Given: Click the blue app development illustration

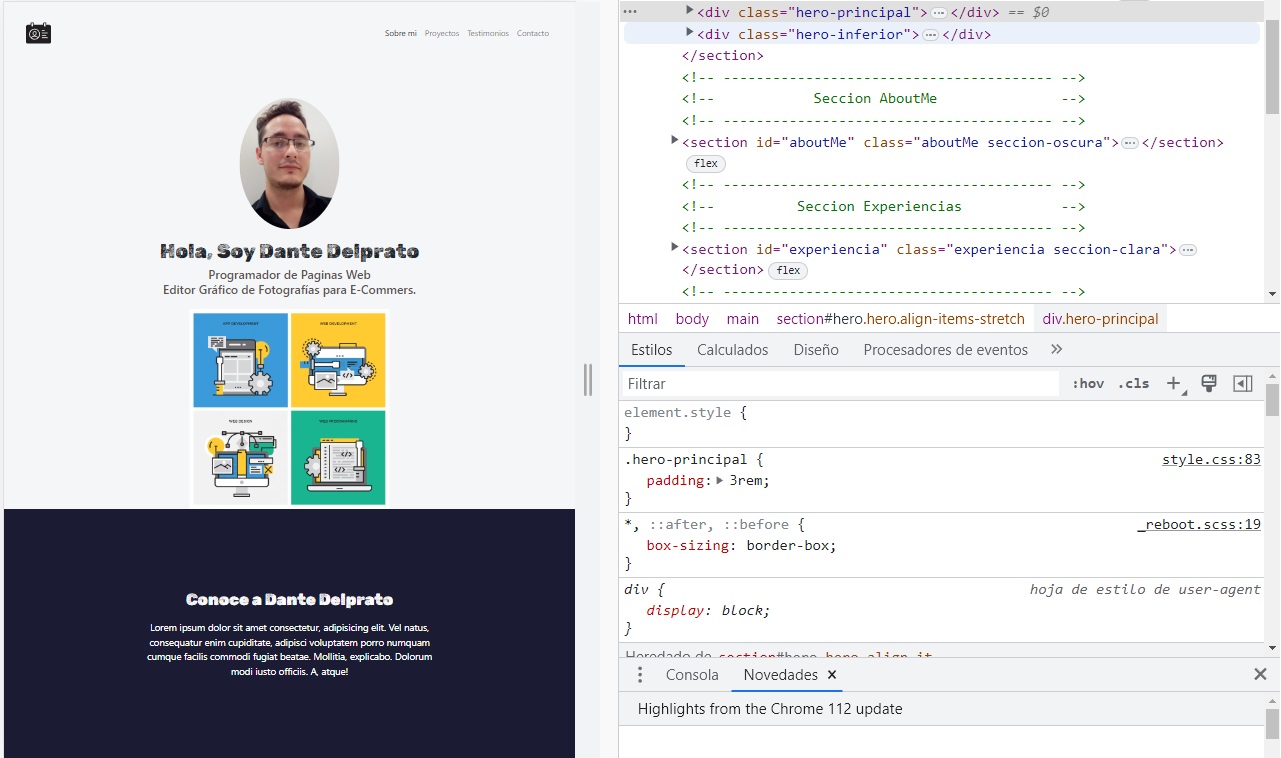Looking at the screenshot, I should (240, 360).
